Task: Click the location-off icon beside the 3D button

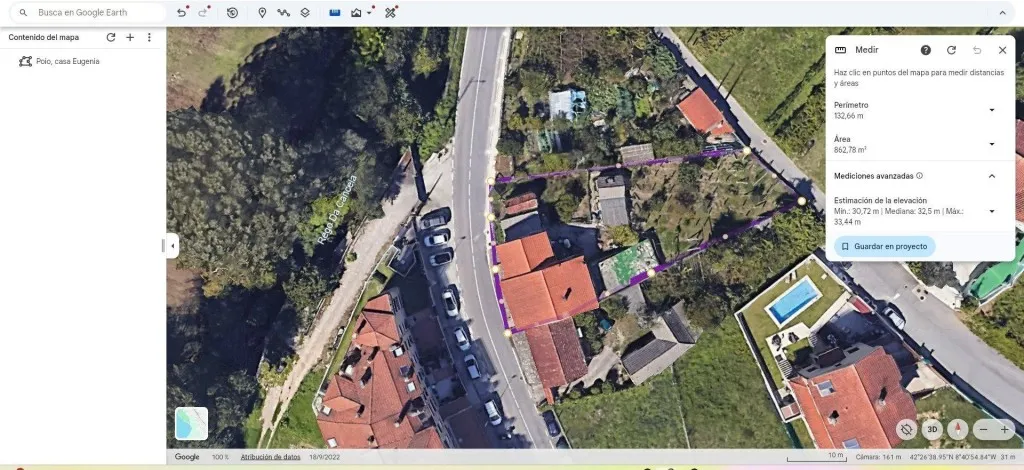Action: [906, 429]
